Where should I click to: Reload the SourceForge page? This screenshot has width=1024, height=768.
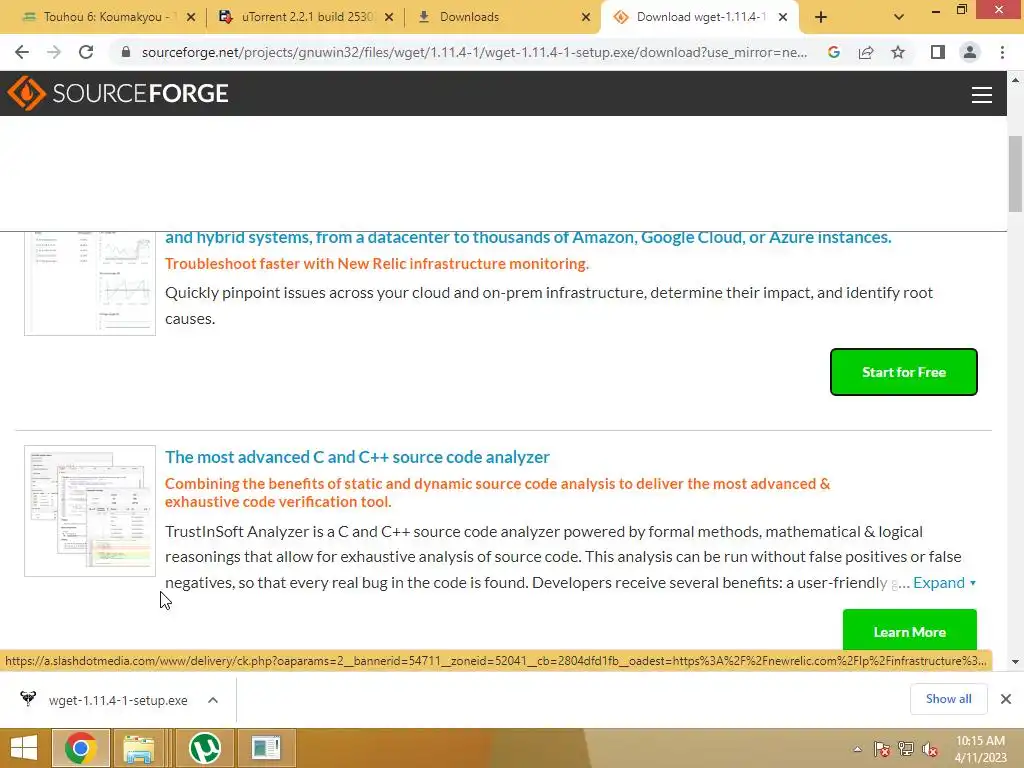pos(86,52)
